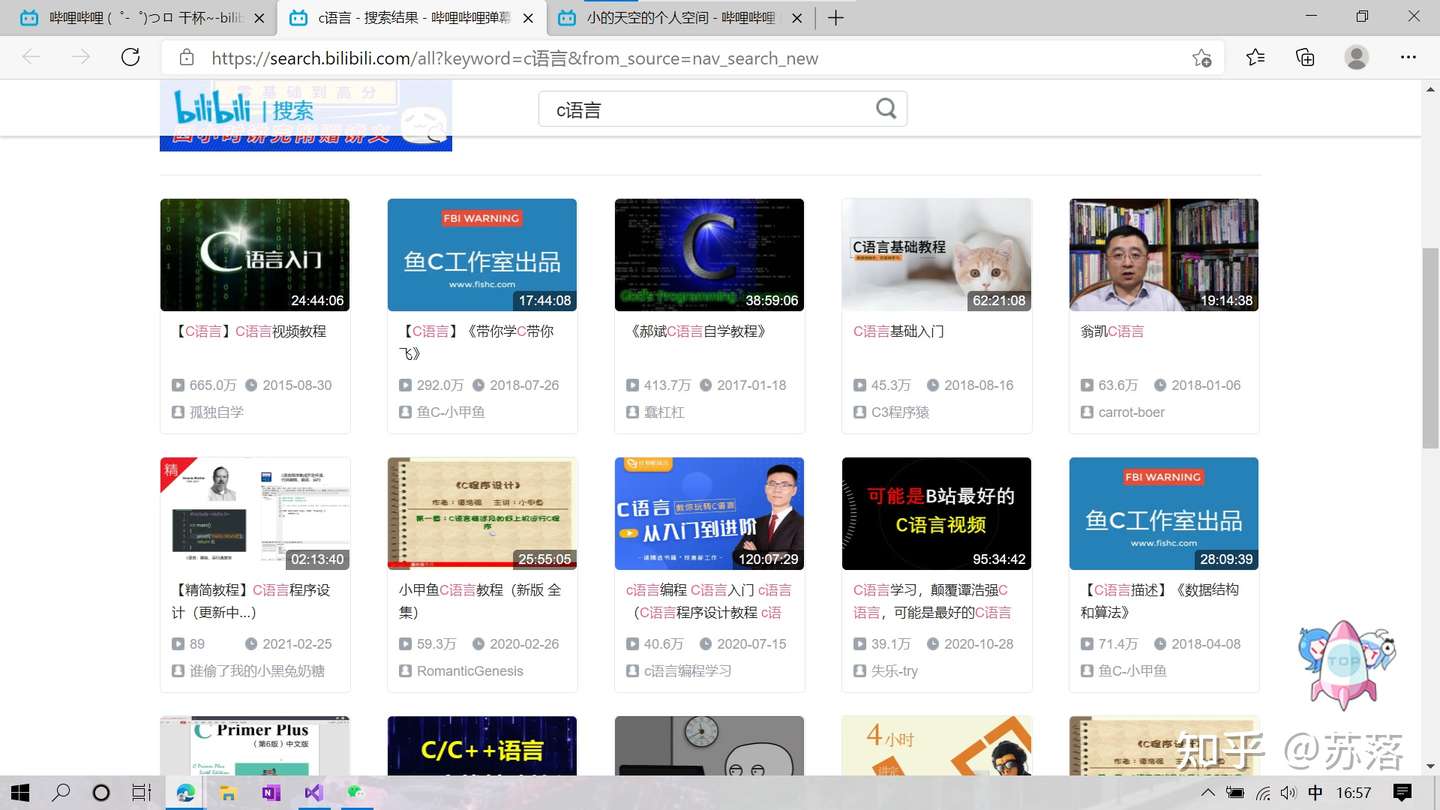Expand the hidden system tray icons
Image resolution: width=1440 pixels, height=810 pixels.
(x=1208, y=793)
